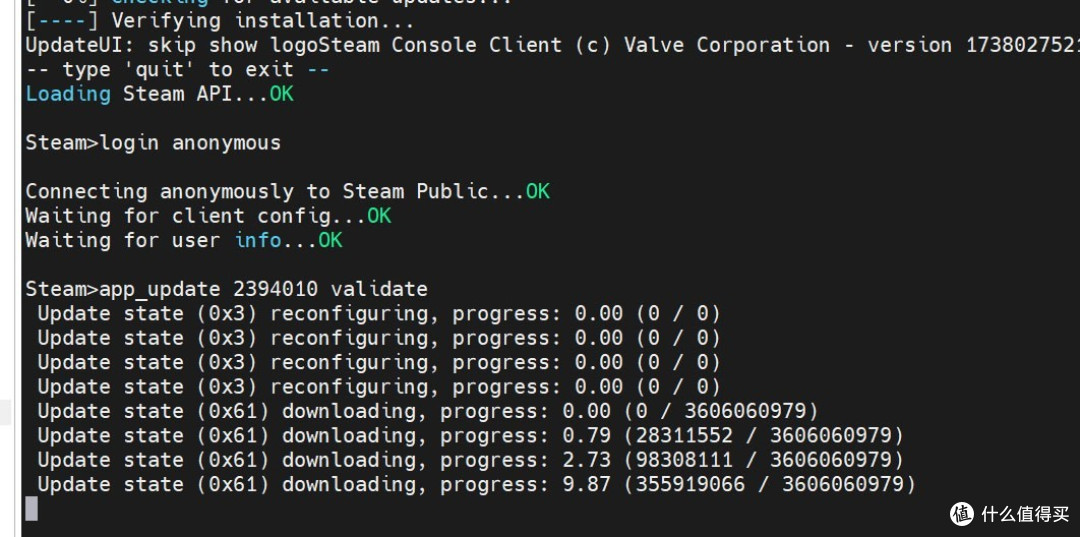Select the 2.73 progress download line
The width and height of the screenshot is (1080, 537).
(470, 460)
